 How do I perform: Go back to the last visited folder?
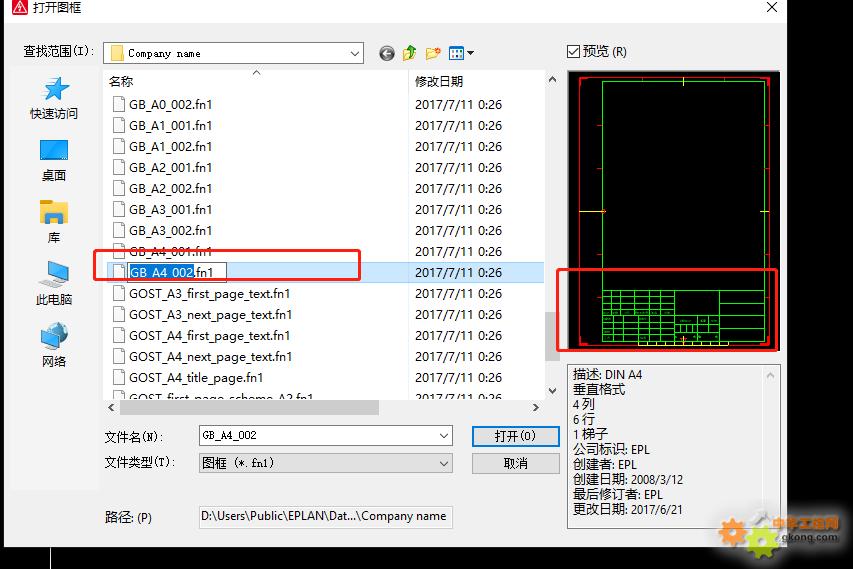point(387,53)
